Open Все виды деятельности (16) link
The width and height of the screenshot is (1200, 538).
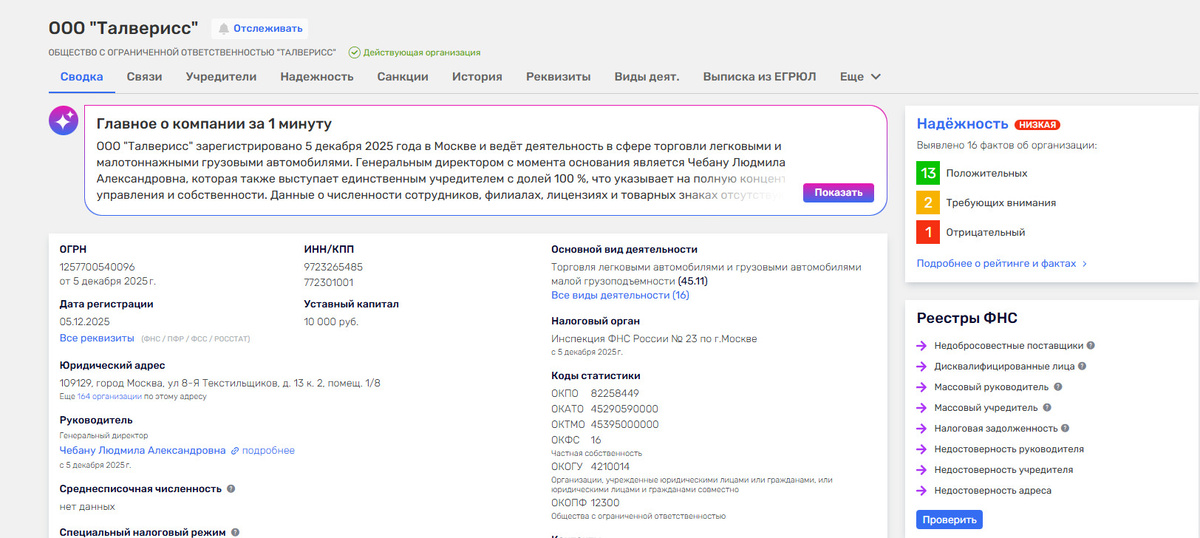(620, 295)
